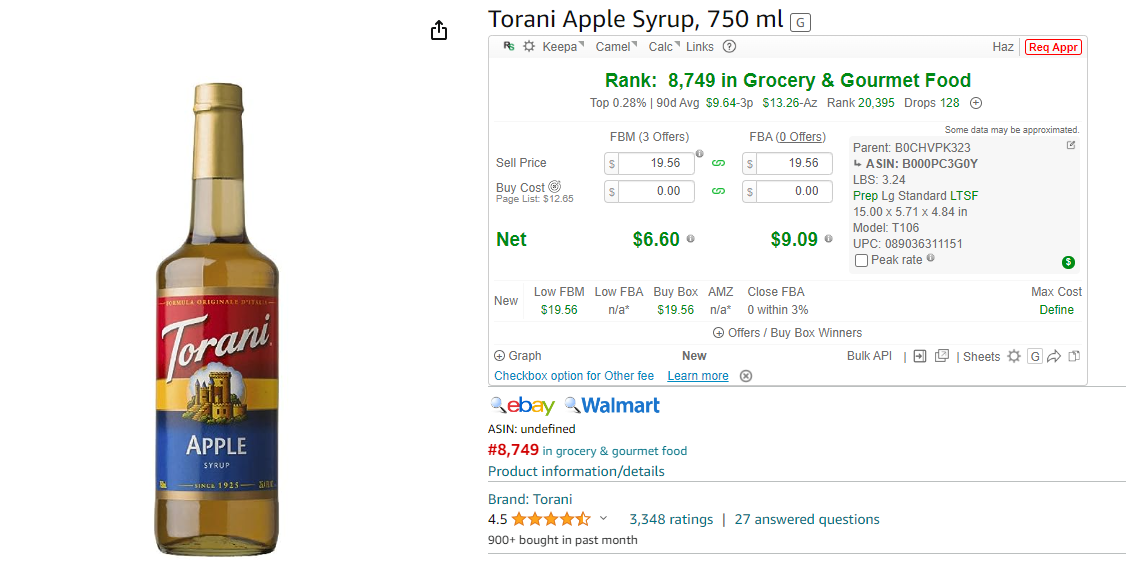The image size is (1140, 565).
Task: Click the 0 Offers FBA link
Action: click(x=800, y=137)
